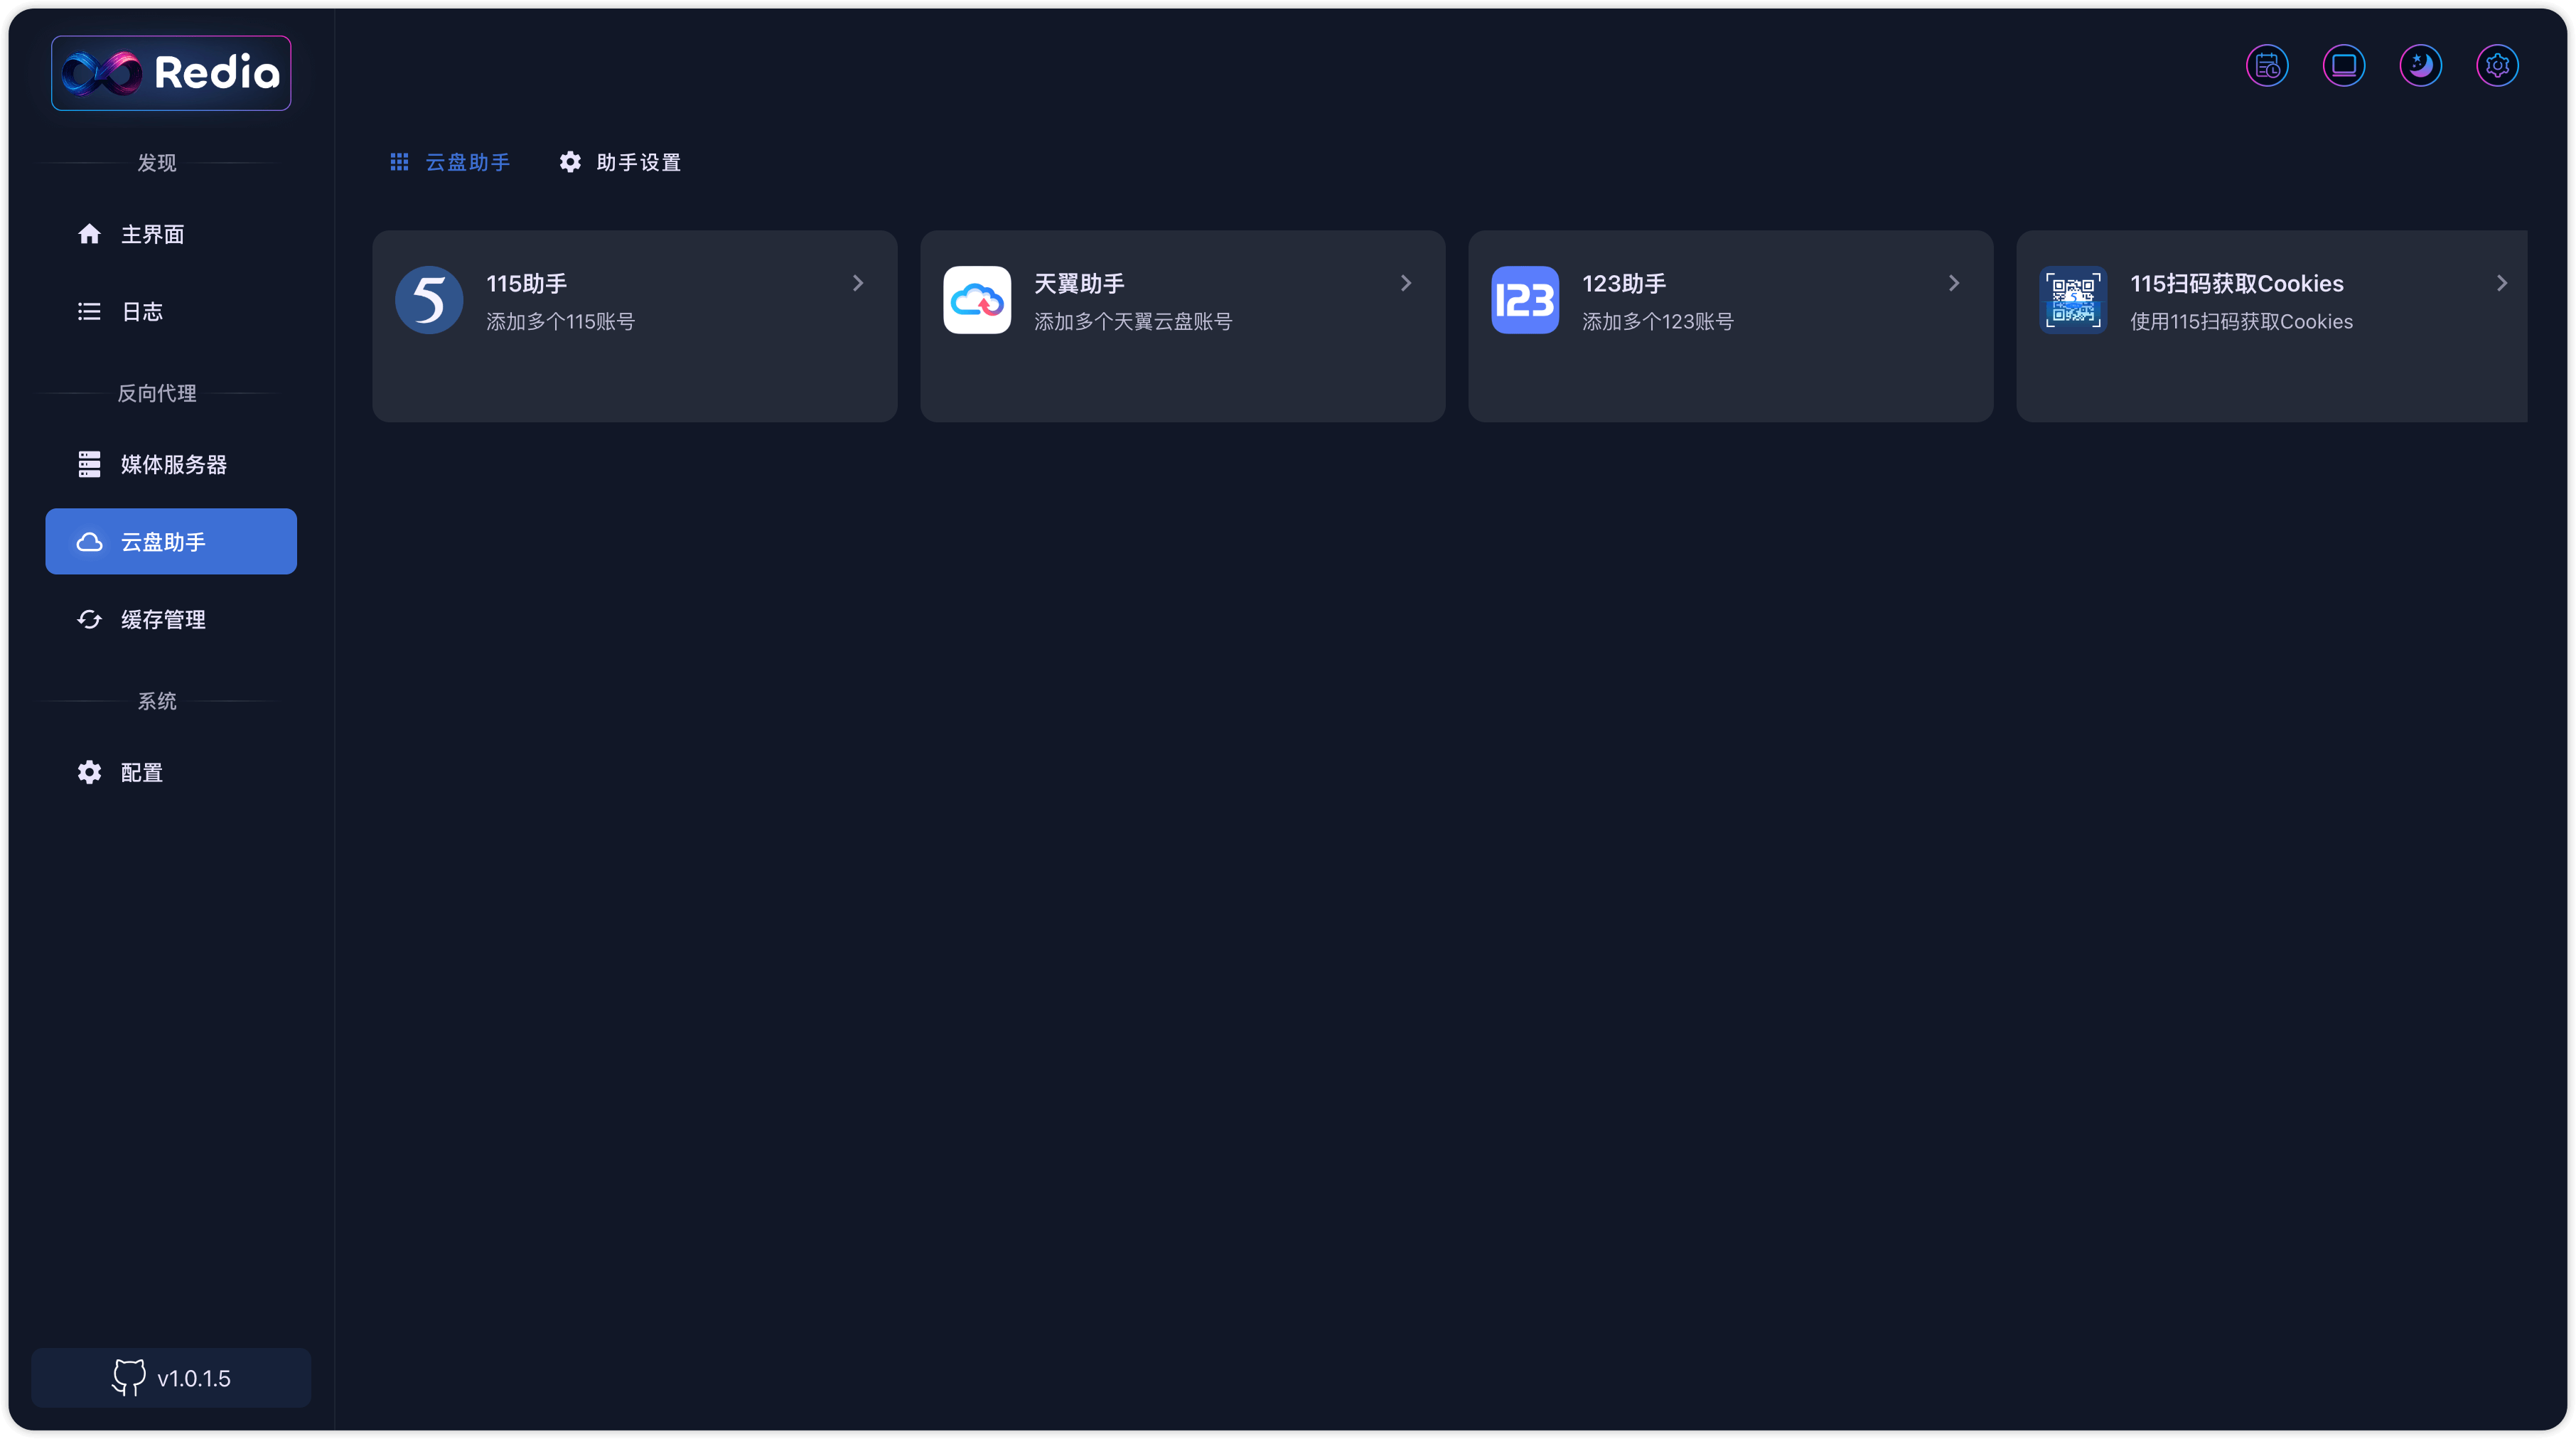Click the 123 assistant logo icon

pos(1525,300)
